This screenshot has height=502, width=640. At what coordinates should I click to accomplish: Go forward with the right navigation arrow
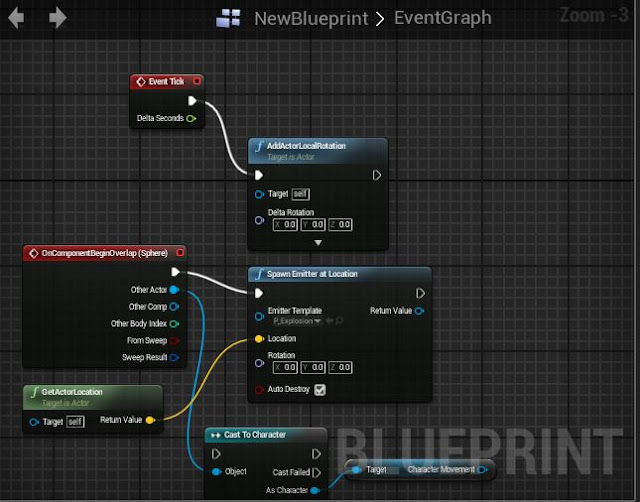point(58,18)
